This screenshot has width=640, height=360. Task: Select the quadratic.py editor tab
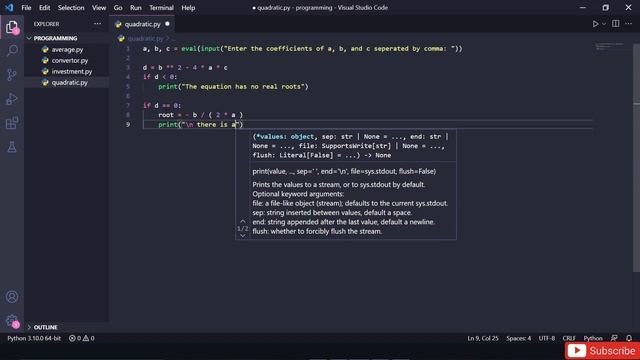coord(142,24)
